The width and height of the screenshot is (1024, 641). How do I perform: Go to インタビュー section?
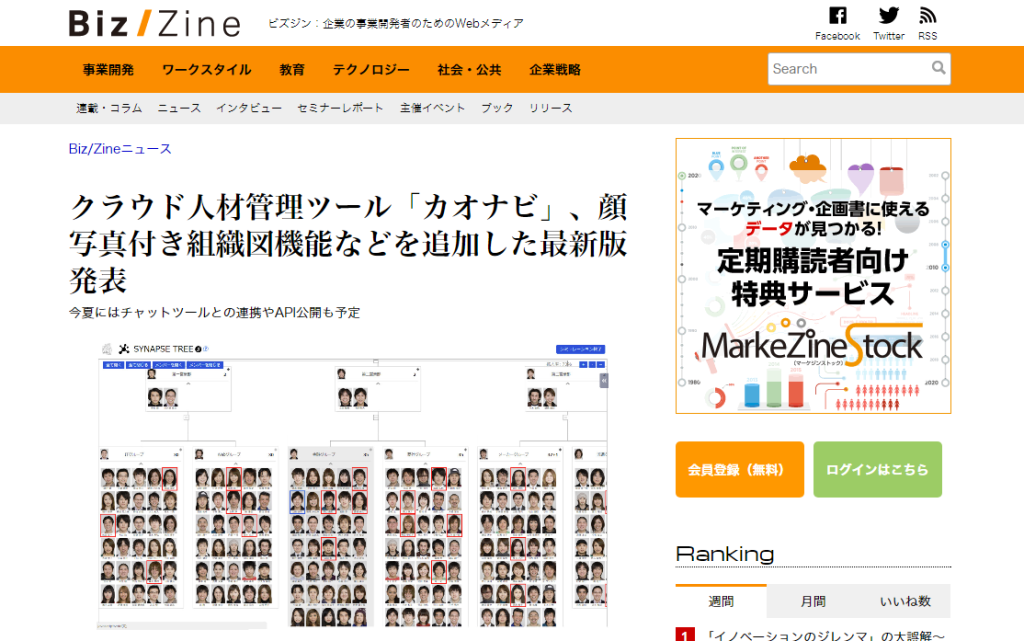tap(249, 108)
